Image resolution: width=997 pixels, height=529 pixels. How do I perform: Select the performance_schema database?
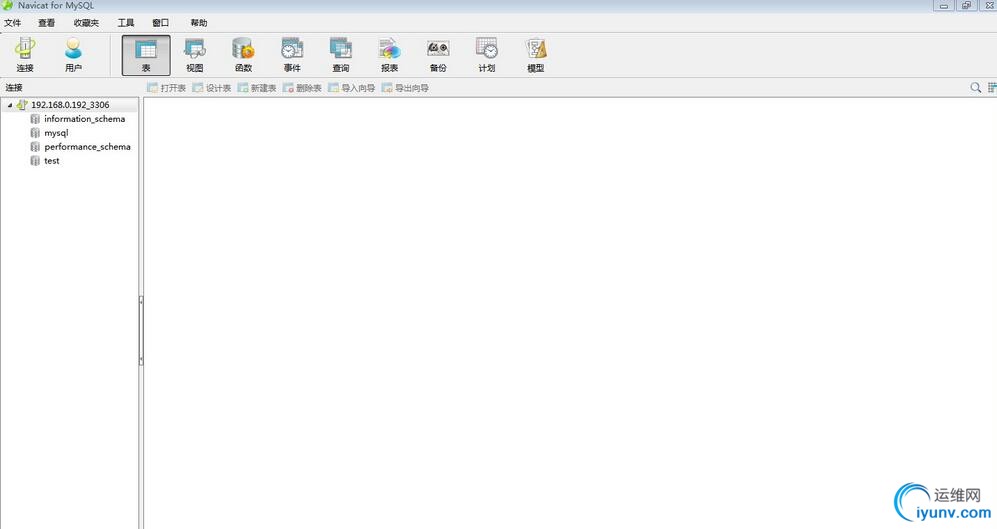pyautogui.click(x=87, y=147)
